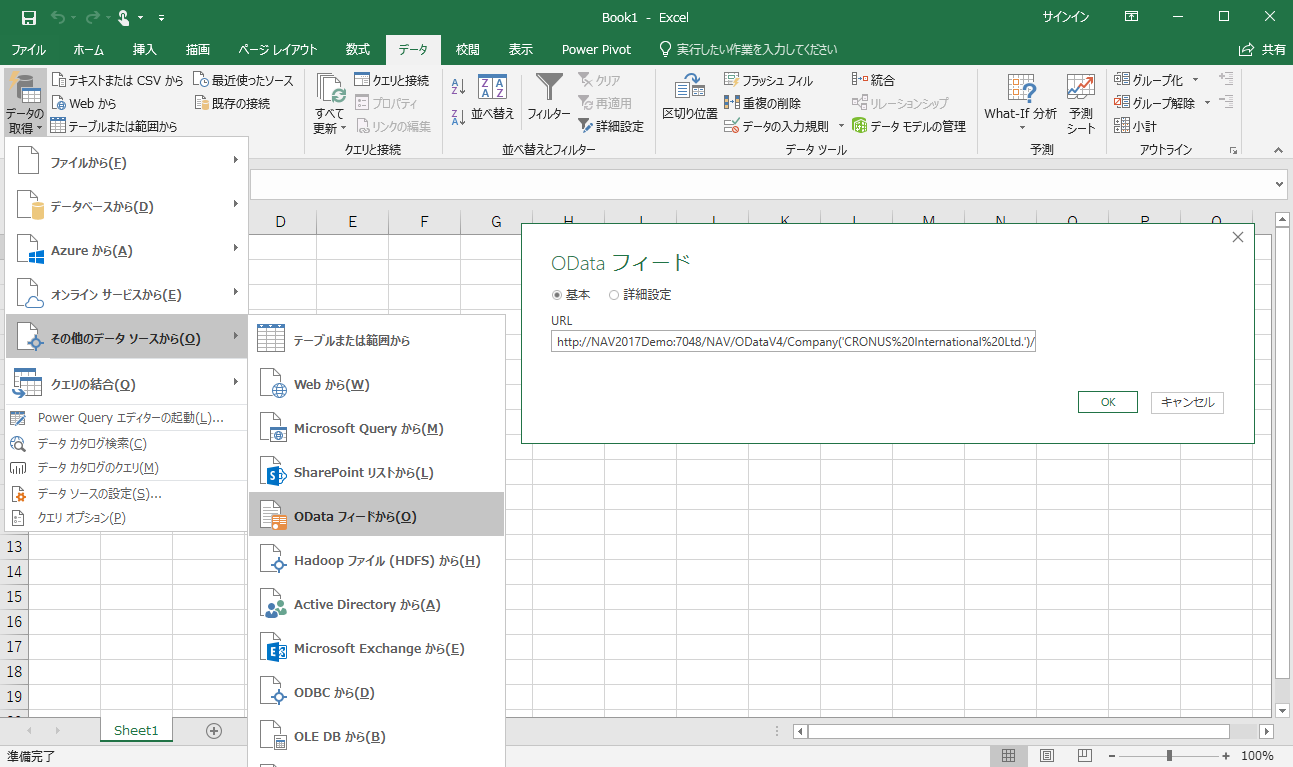Screen dimensions: 1293x767
Task: Click the OData URL input field
Action: pyautogui.click(x=794, y=342)
